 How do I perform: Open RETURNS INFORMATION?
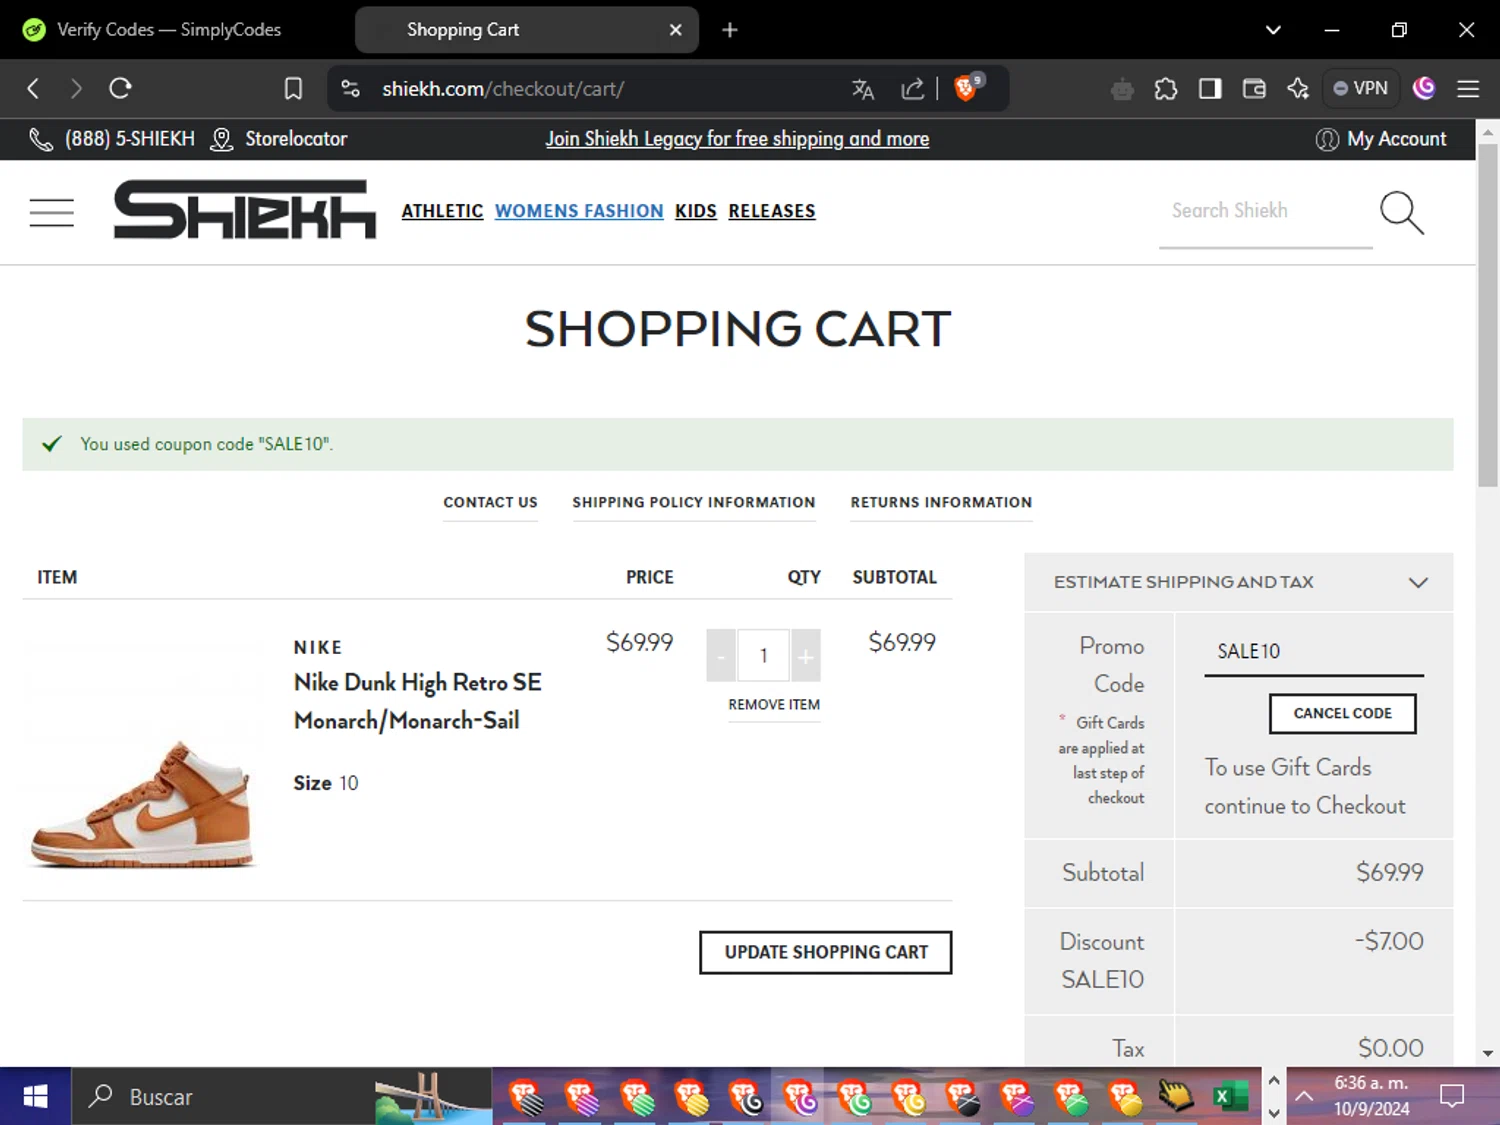point(941,503)
